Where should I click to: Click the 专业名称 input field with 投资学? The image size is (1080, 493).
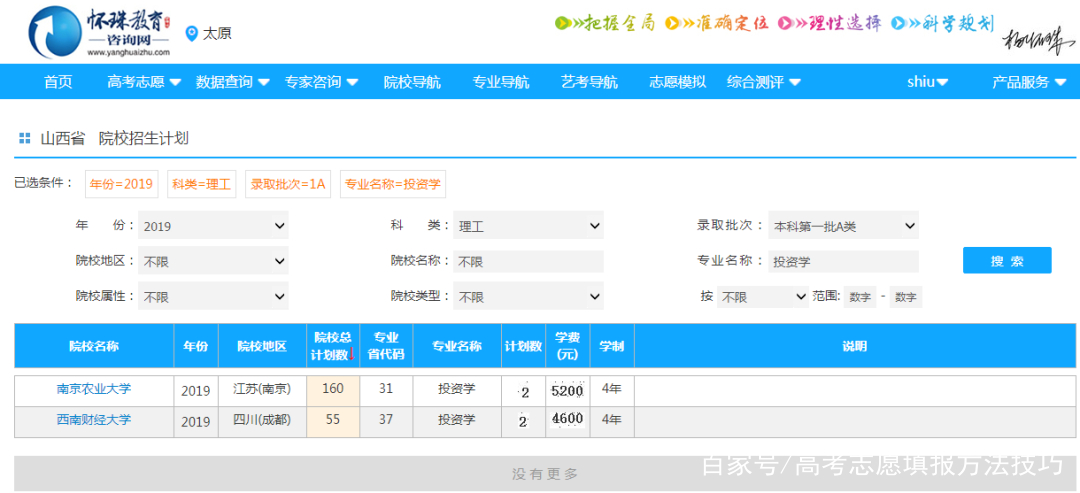point(843,262)
